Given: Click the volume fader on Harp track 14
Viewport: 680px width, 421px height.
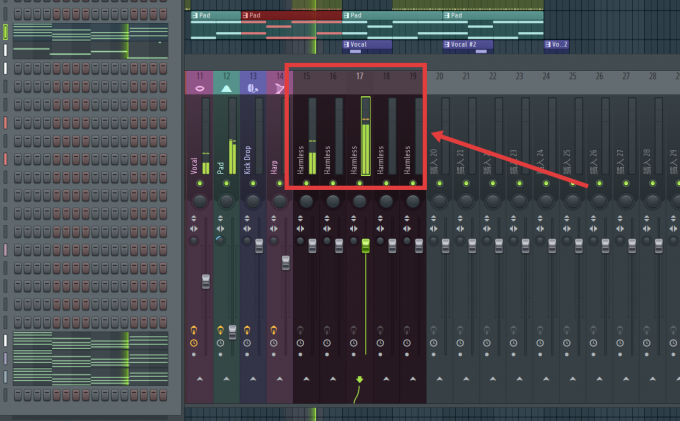Looking at the screenshot, I should click(x=285, y=263).
